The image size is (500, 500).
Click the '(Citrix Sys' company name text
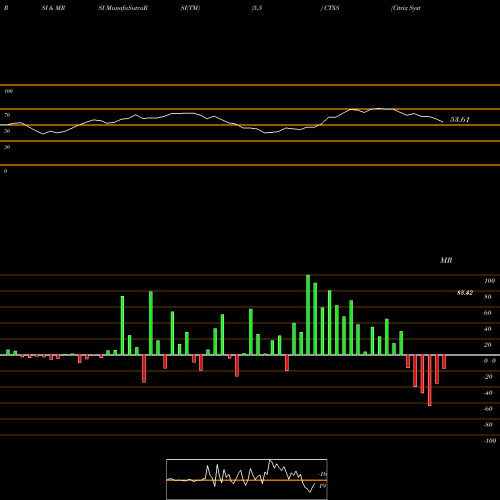tap(405, 8)
